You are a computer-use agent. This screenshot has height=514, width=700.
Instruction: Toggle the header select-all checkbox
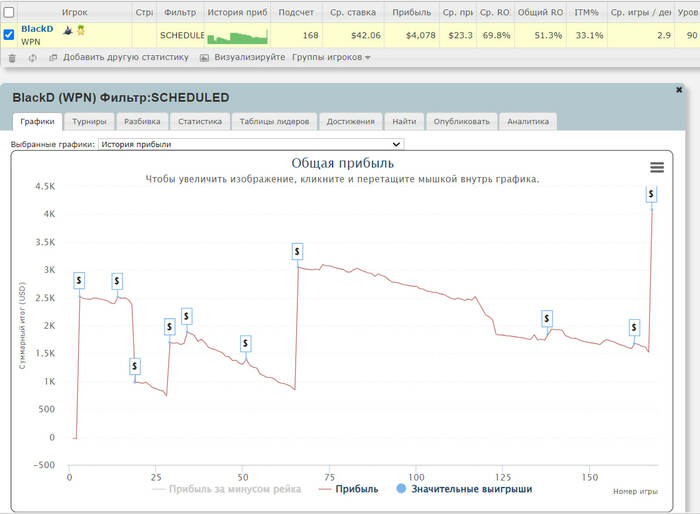tap(8, 12)
